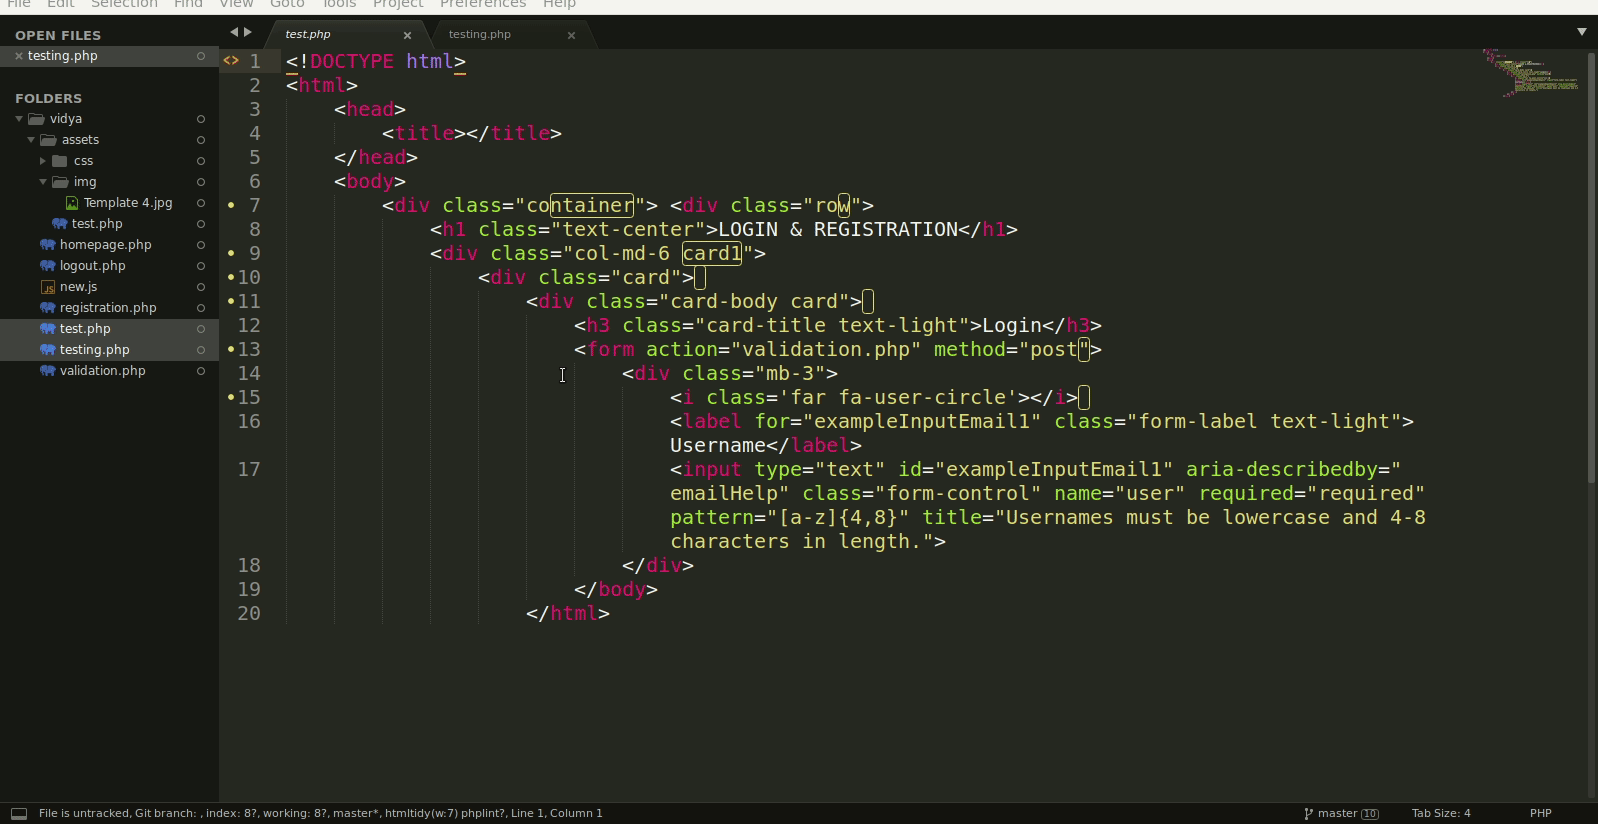Open validation.php from the sidebar
1598x824 pixels.
click(103, 371)
